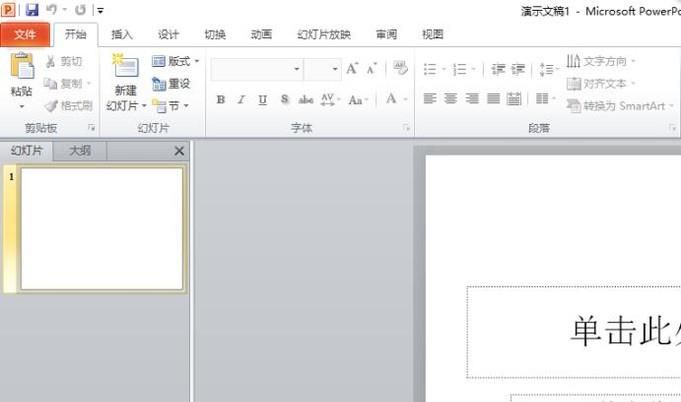Click the Decrease List Level icon
Screen dimensions: 681x402
tap(498, 69)
